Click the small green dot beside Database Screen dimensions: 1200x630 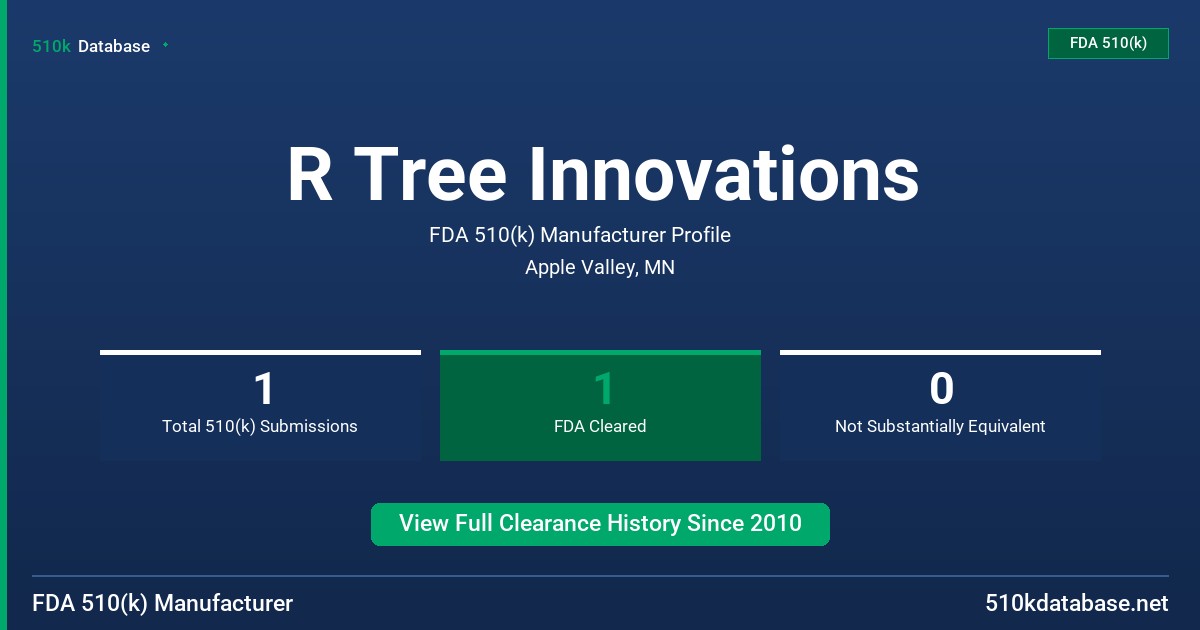point(165,45)
